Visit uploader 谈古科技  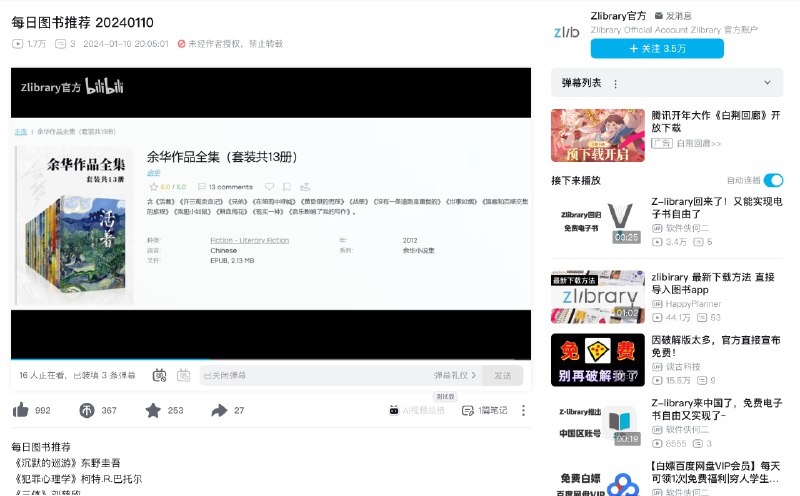(x=683, y=366)
